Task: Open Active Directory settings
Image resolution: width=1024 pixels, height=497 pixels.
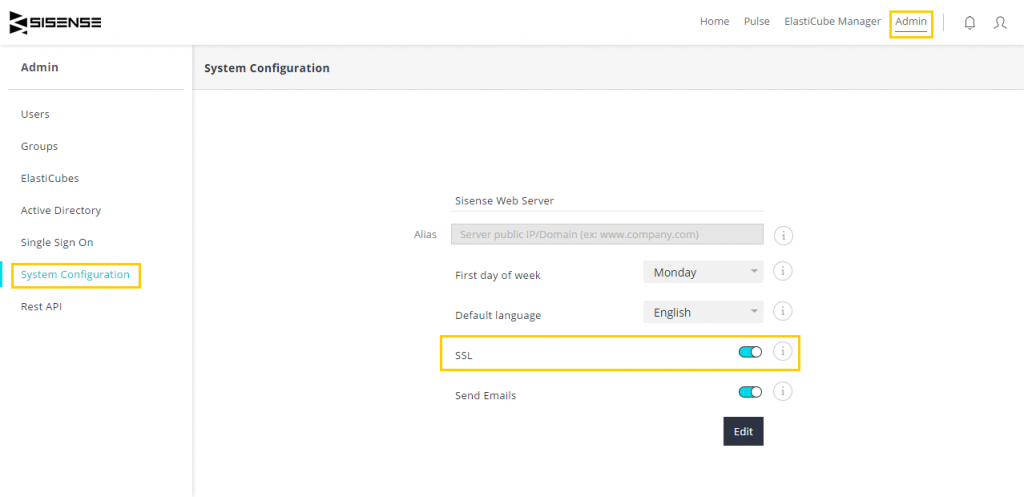Action: [x=61, y=210]
